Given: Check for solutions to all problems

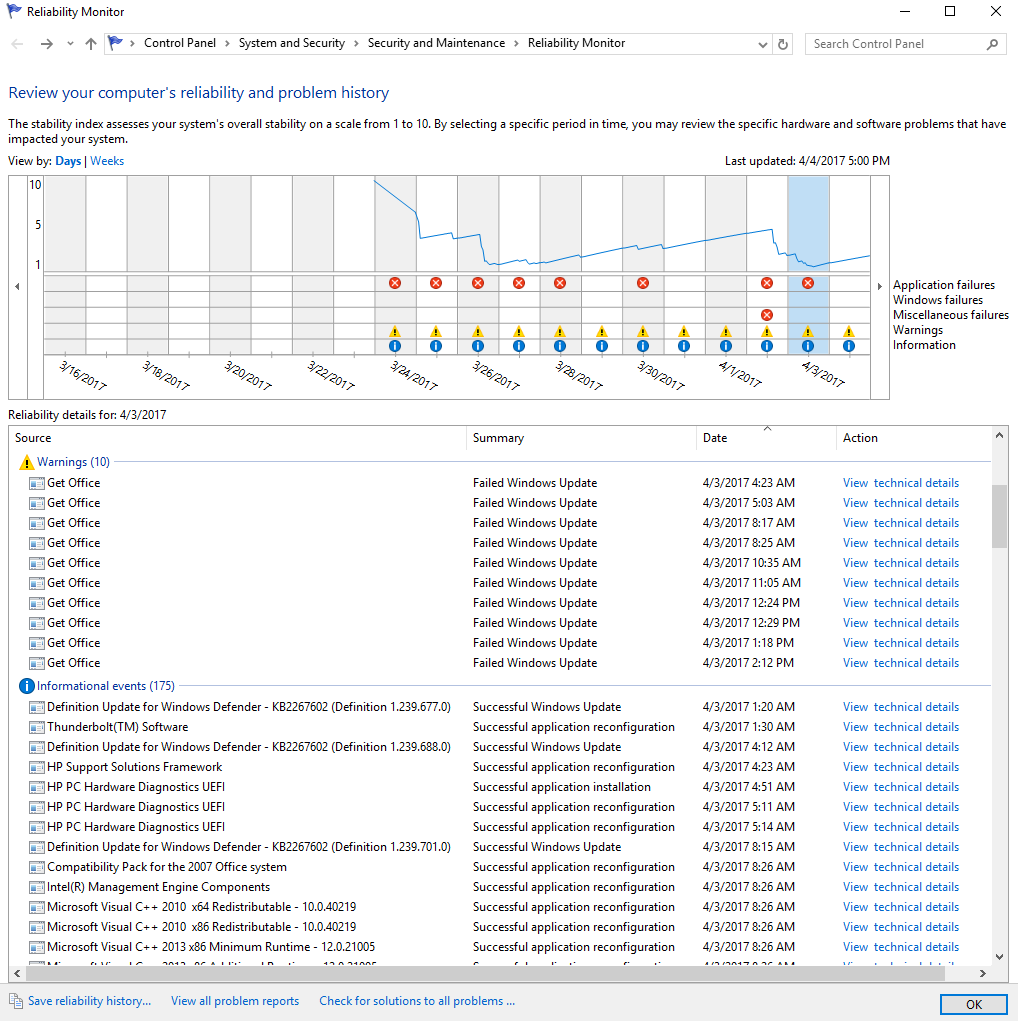Looking at the screenshot, I should click(x=417, y=1001).
